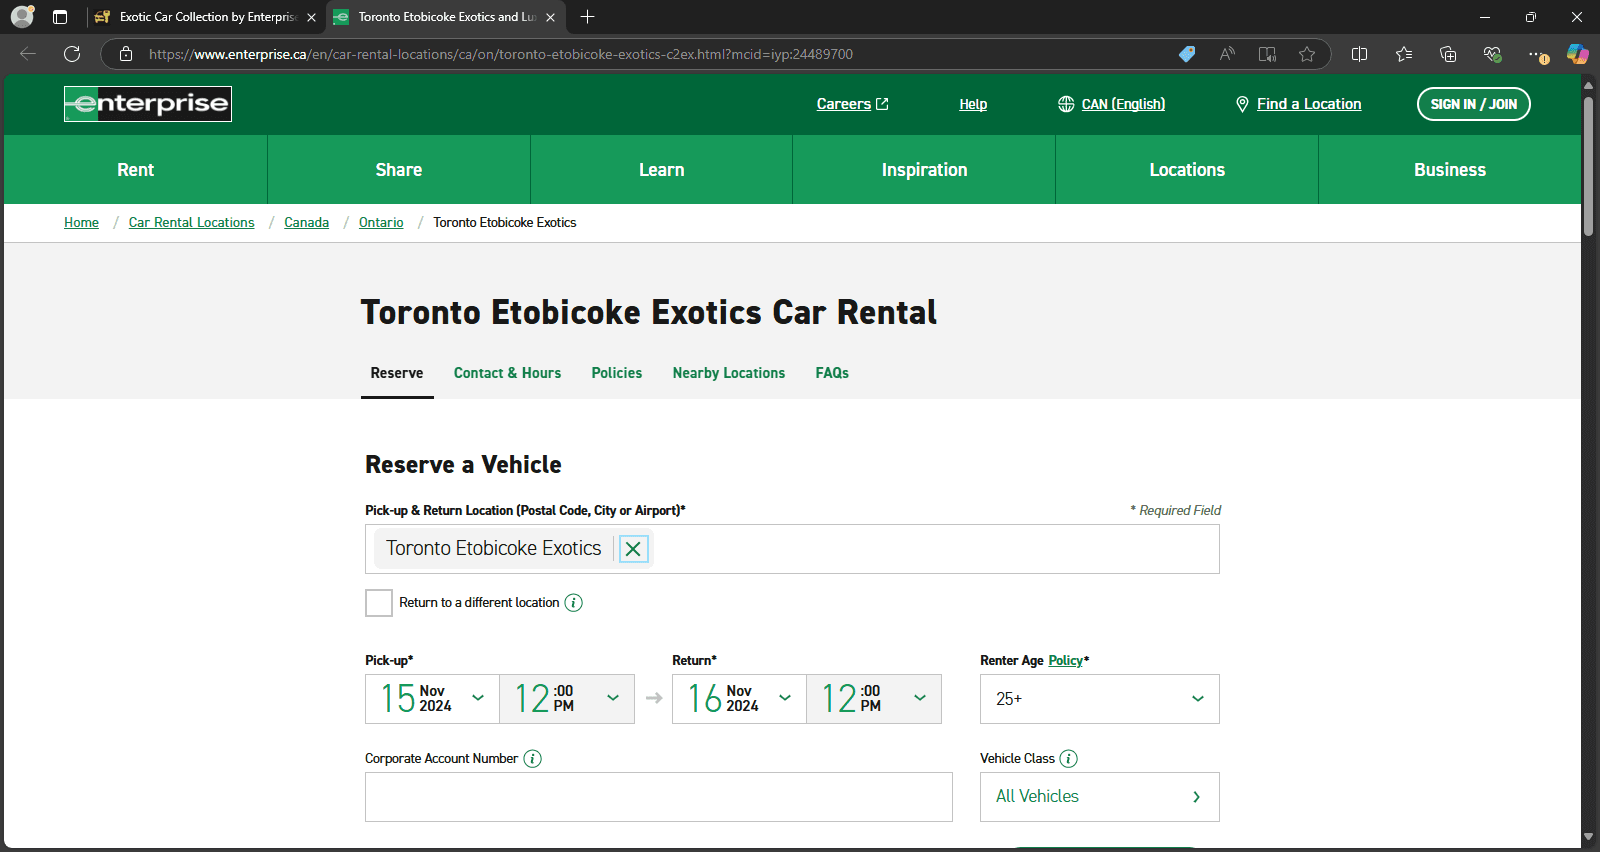Click the page vertical scrollbar thumb

click(x=1588, y=165)
